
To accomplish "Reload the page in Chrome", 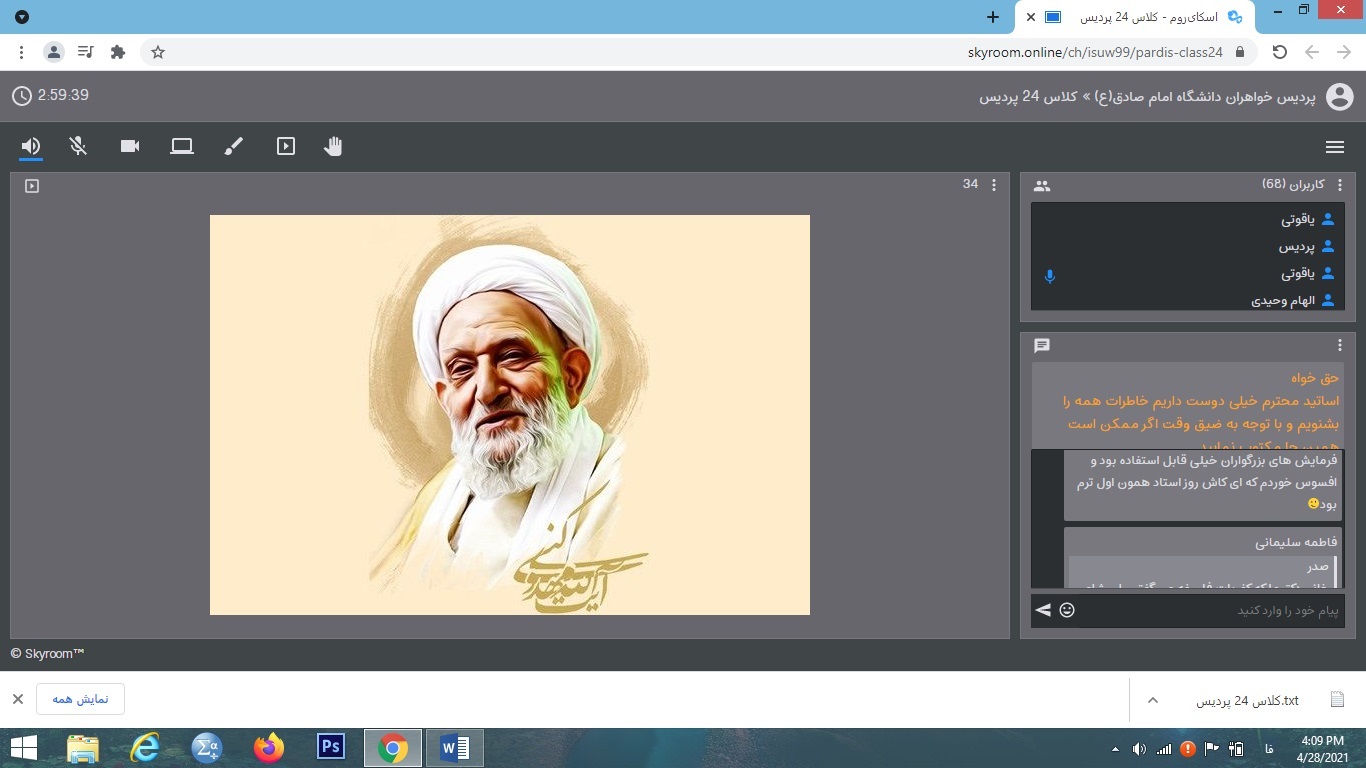I will (x=1279, y=52).
